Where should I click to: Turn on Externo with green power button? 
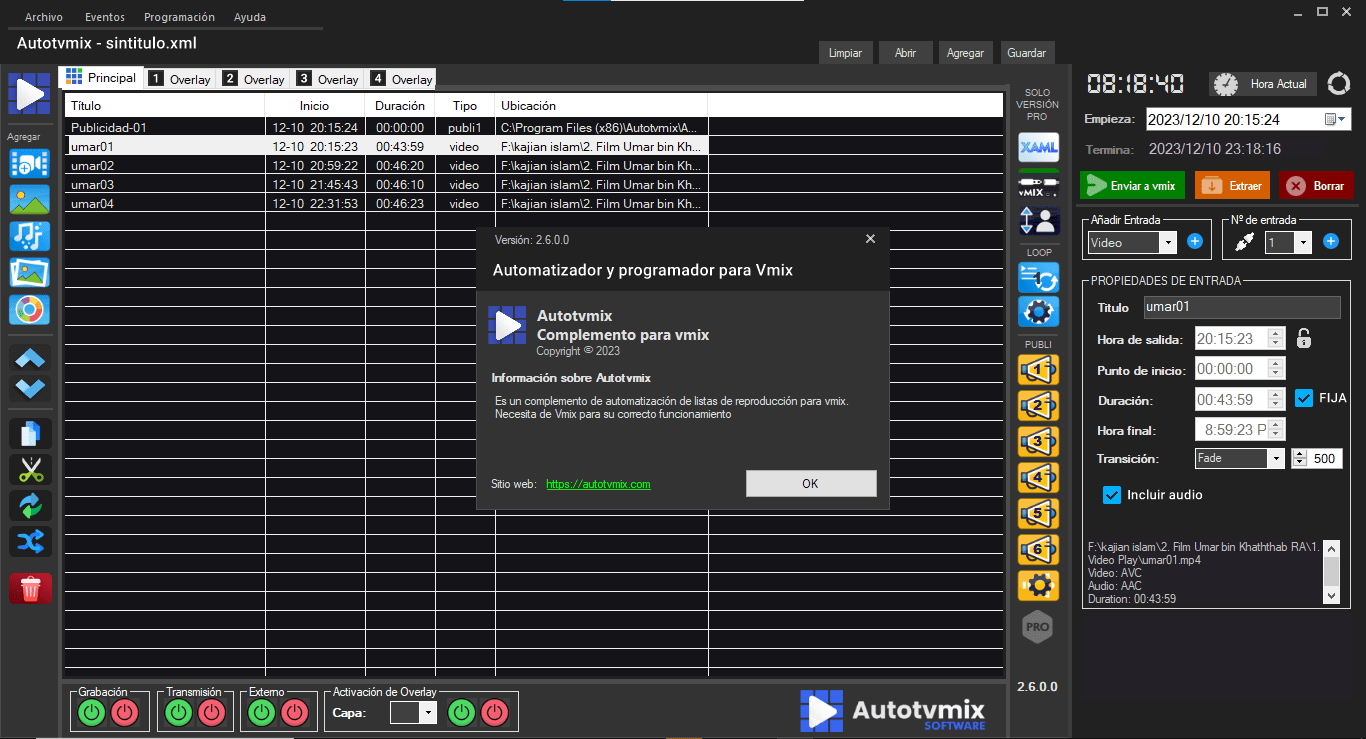pyautogui.click(x=262, y=713)
